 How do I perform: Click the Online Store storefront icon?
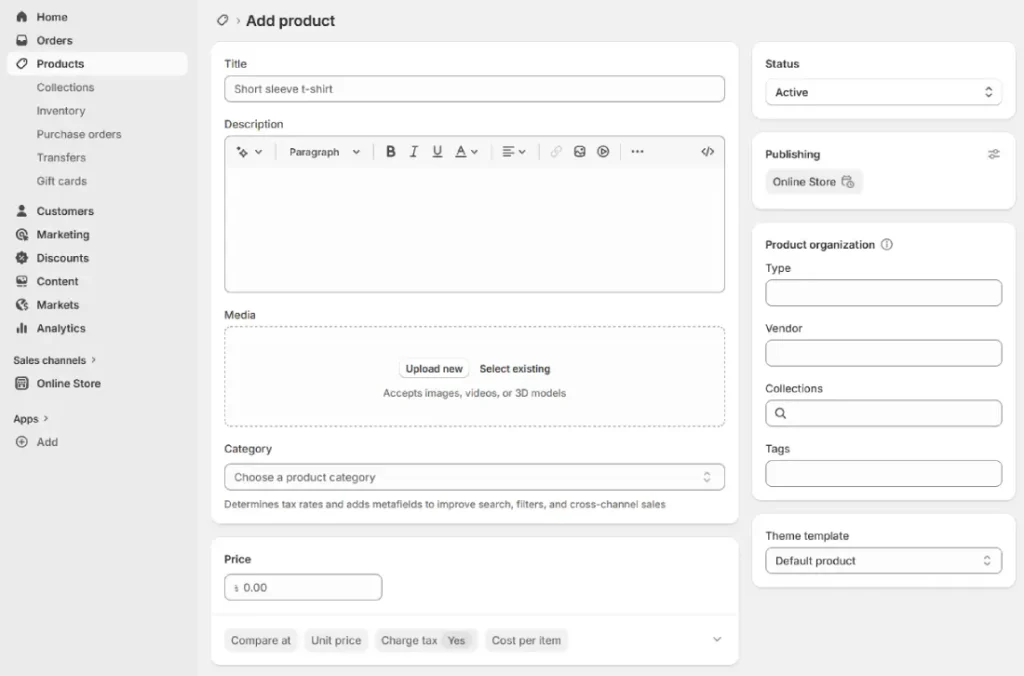22,383
